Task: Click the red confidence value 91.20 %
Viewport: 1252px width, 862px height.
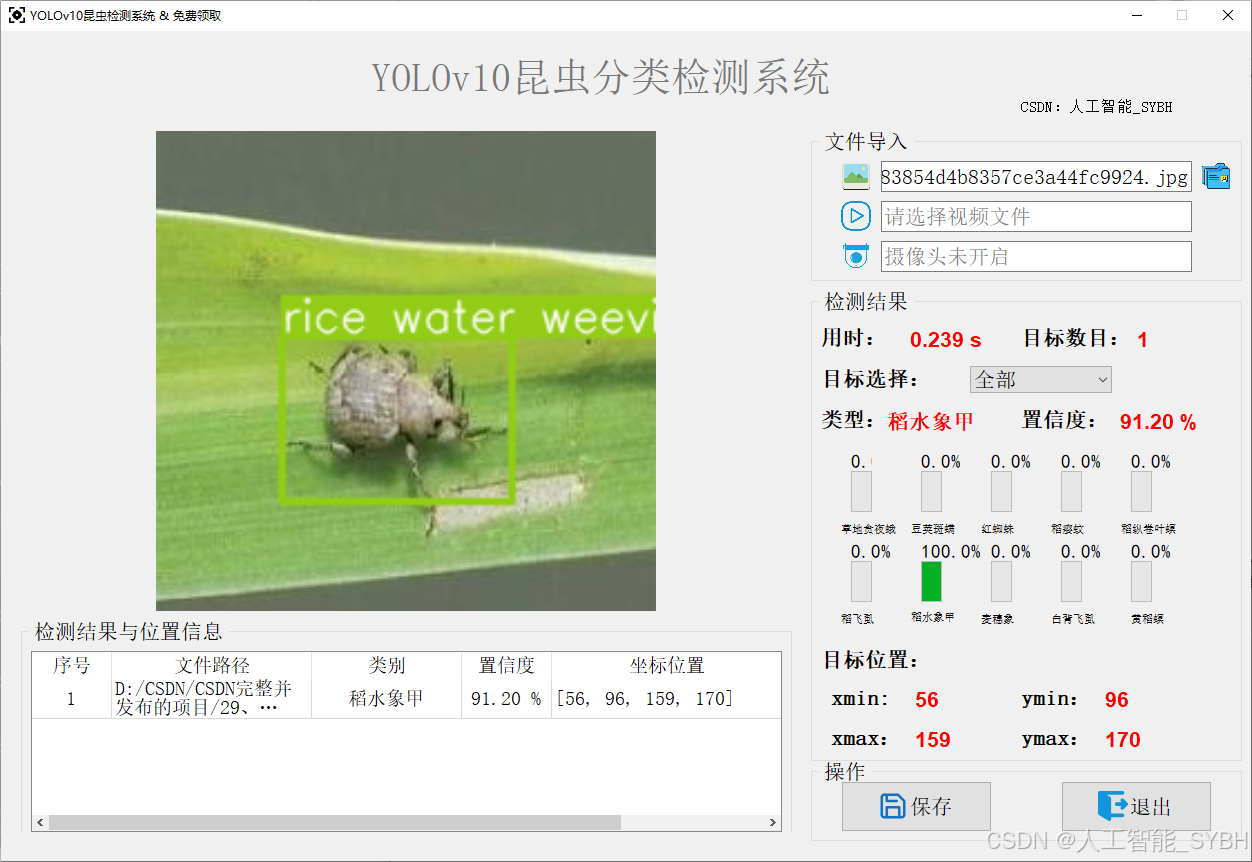Action: (1158, 422)
